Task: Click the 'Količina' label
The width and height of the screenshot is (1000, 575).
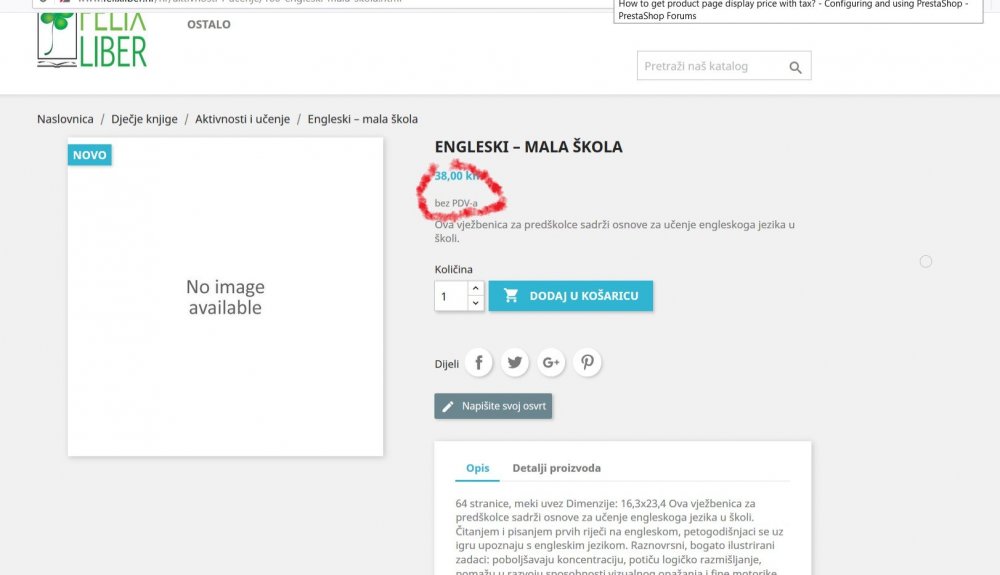Action: tap(453, 270)
